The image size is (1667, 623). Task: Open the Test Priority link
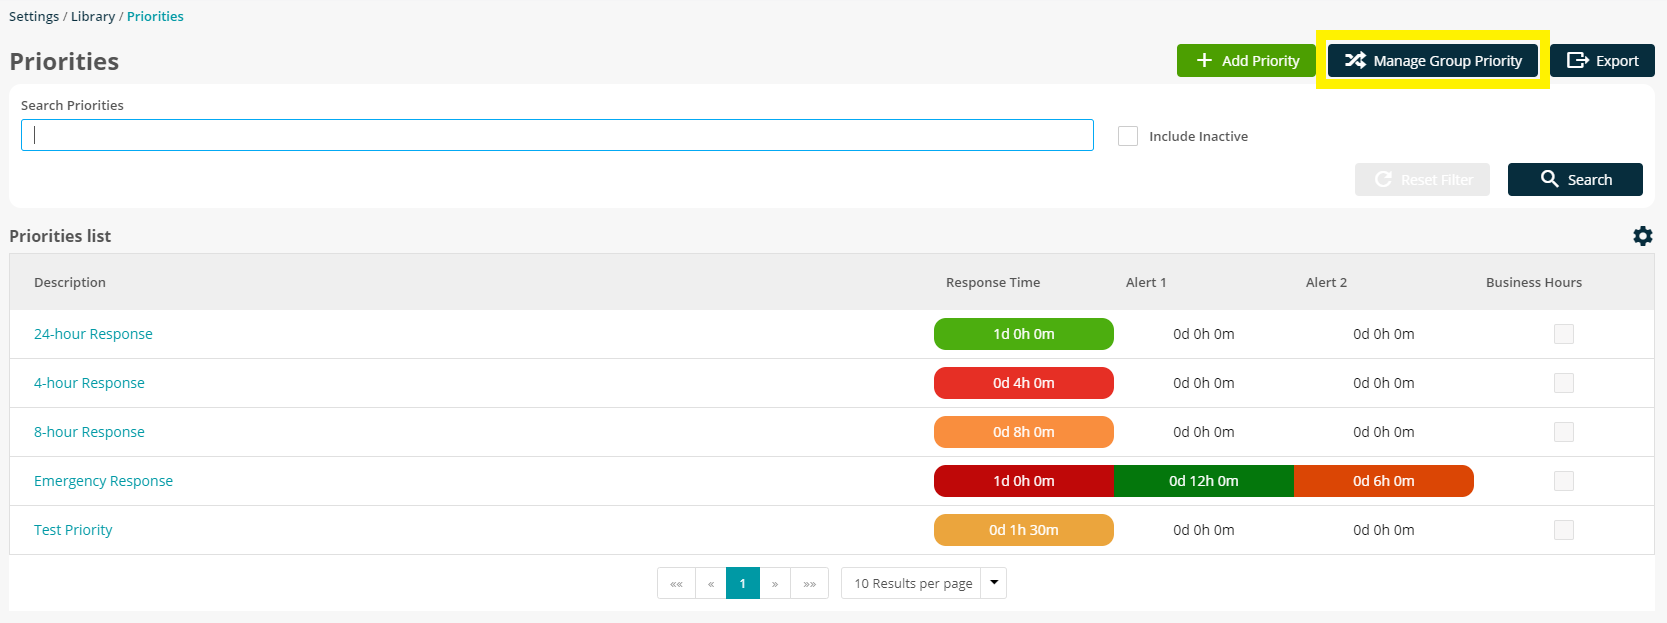point(73,530)
